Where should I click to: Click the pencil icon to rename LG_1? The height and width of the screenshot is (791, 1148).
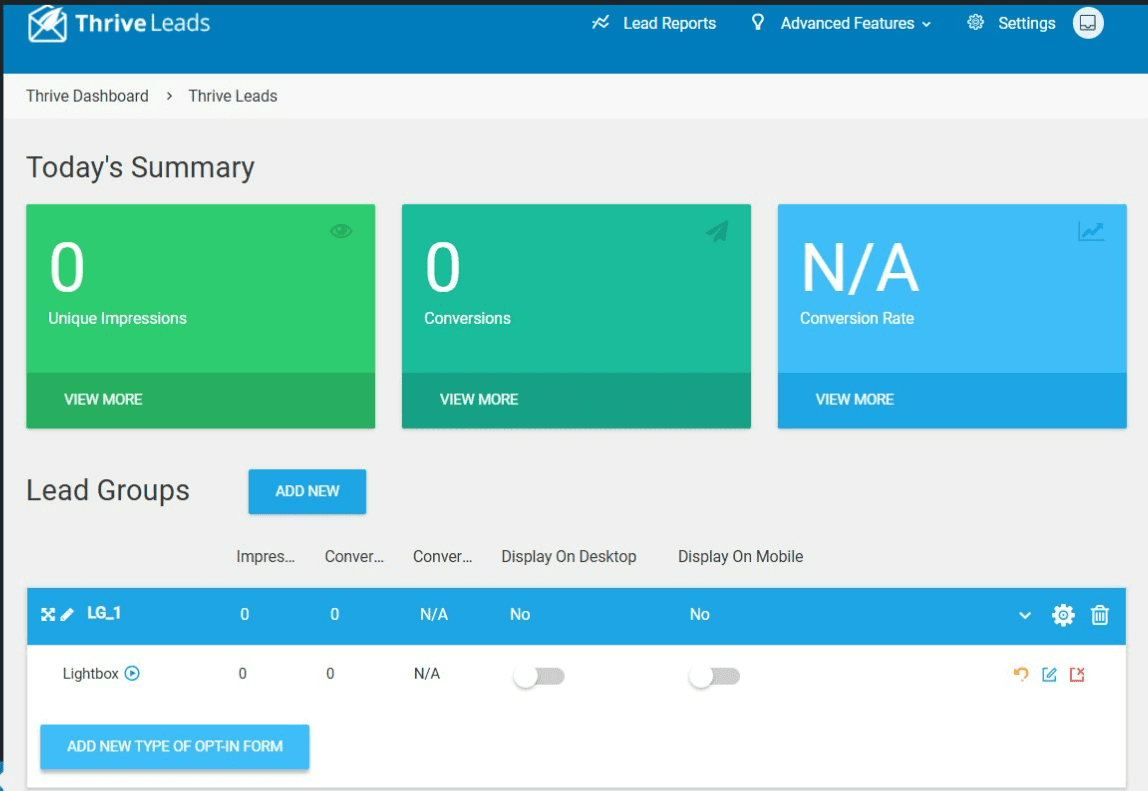67,614
